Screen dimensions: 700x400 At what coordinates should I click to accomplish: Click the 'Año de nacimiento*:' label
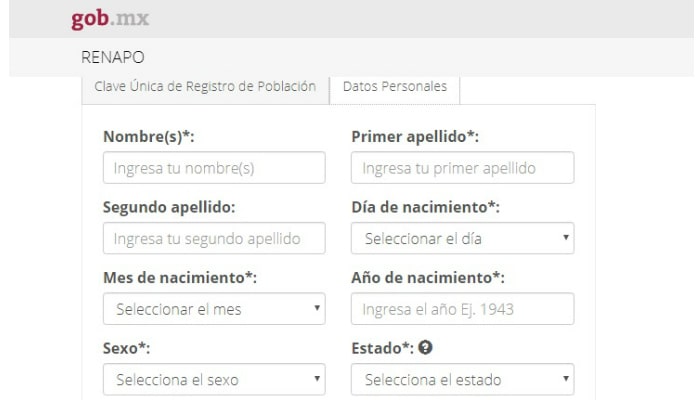pos(428,277)
